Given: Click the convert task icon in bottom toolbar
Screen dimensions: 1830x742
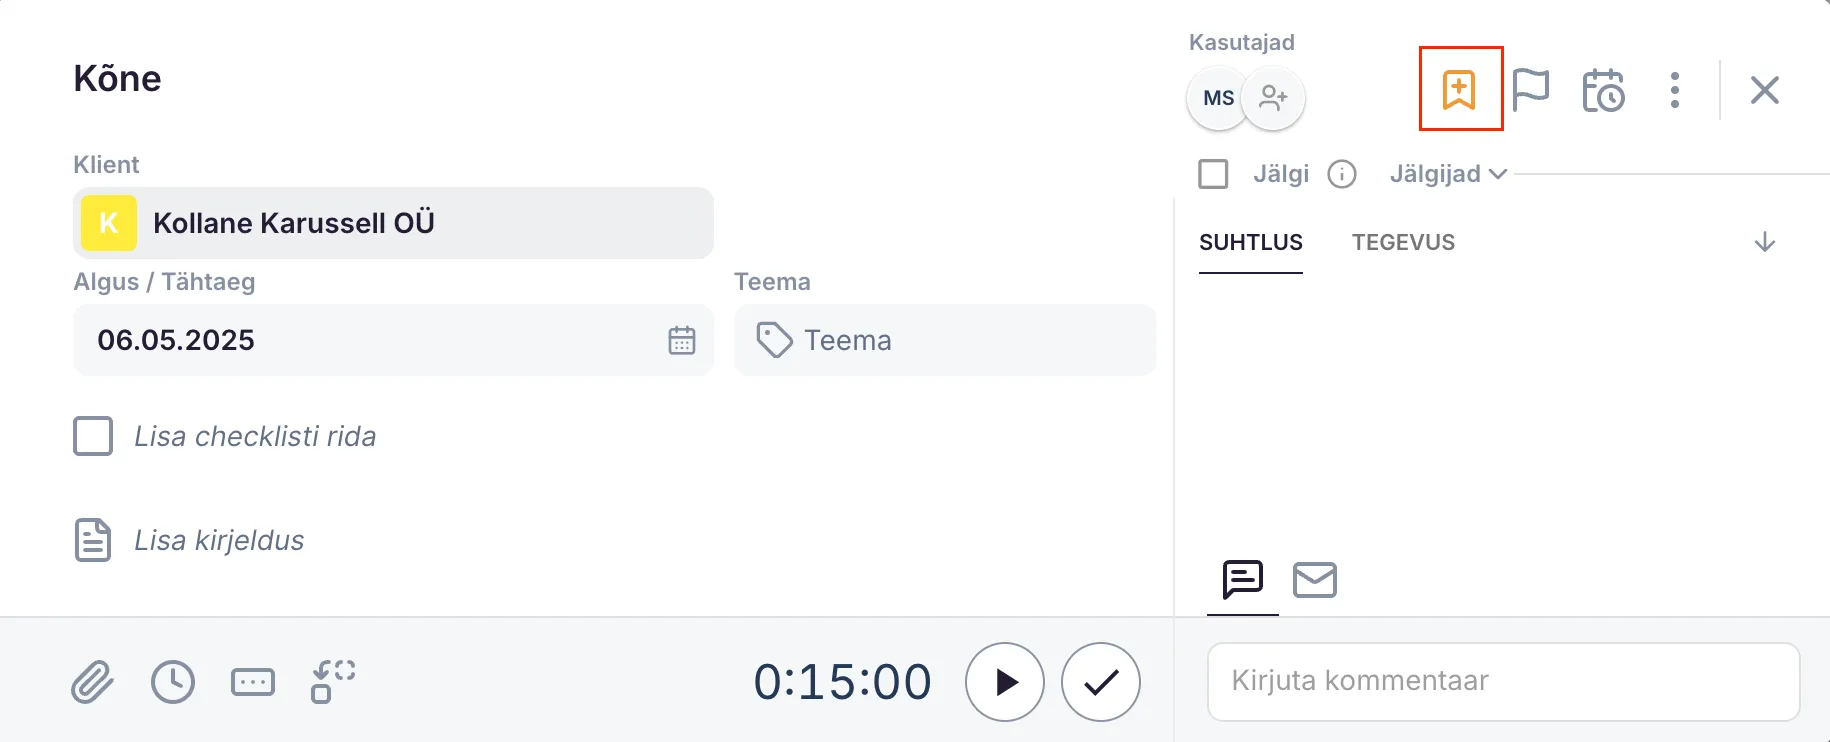Looking at the screenshot, I should [333, 682].
